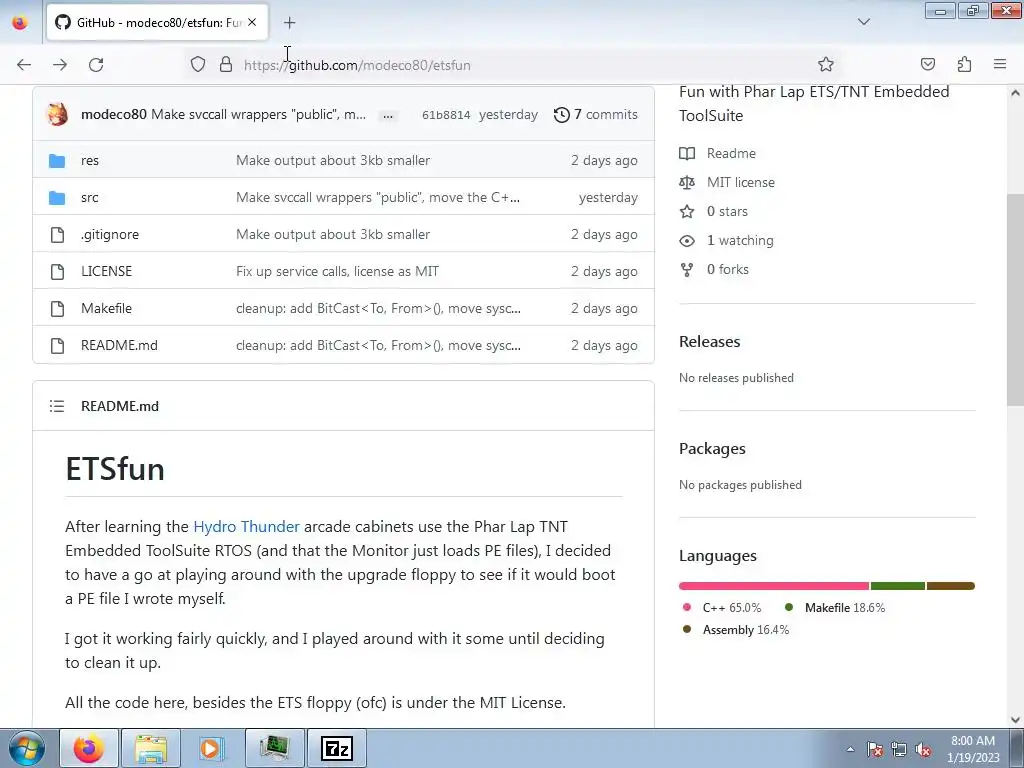Open src commit 'Make svccall wrappers public'
The image size is (1024, 768).
click(x=378, y=198)
